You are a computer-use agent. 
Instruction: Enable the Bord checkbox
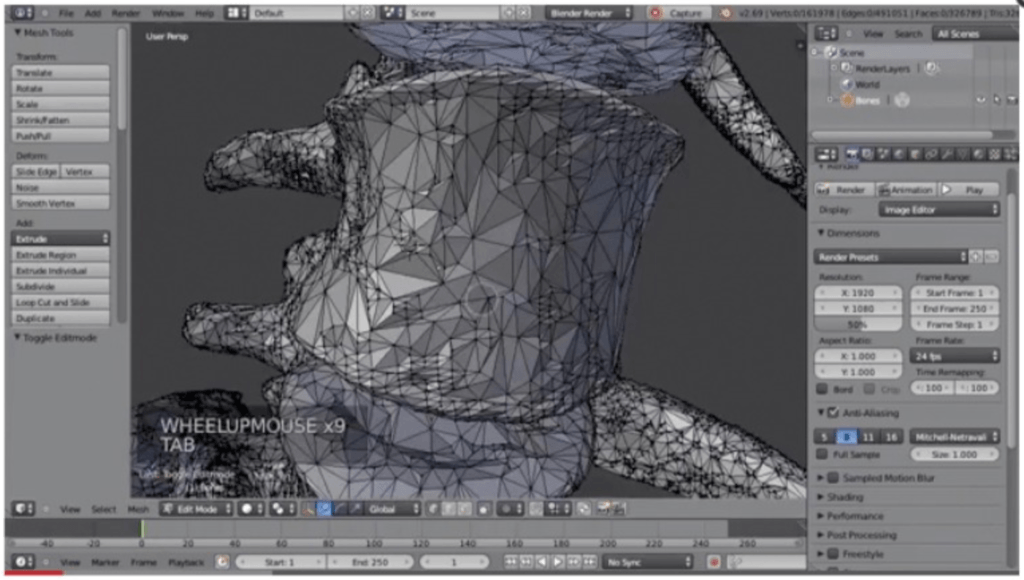point(822,388)
